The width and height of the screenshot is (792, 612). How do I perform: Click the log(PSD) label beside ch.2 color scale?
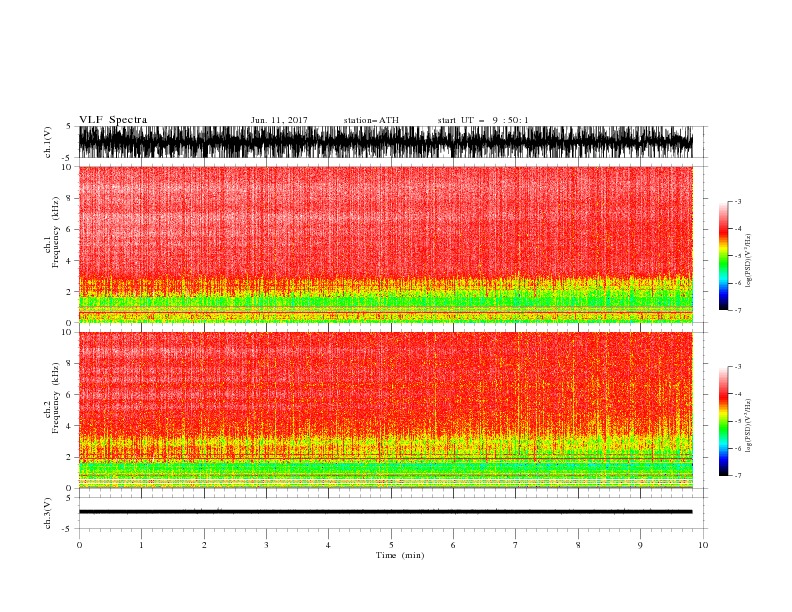point(749,426)
